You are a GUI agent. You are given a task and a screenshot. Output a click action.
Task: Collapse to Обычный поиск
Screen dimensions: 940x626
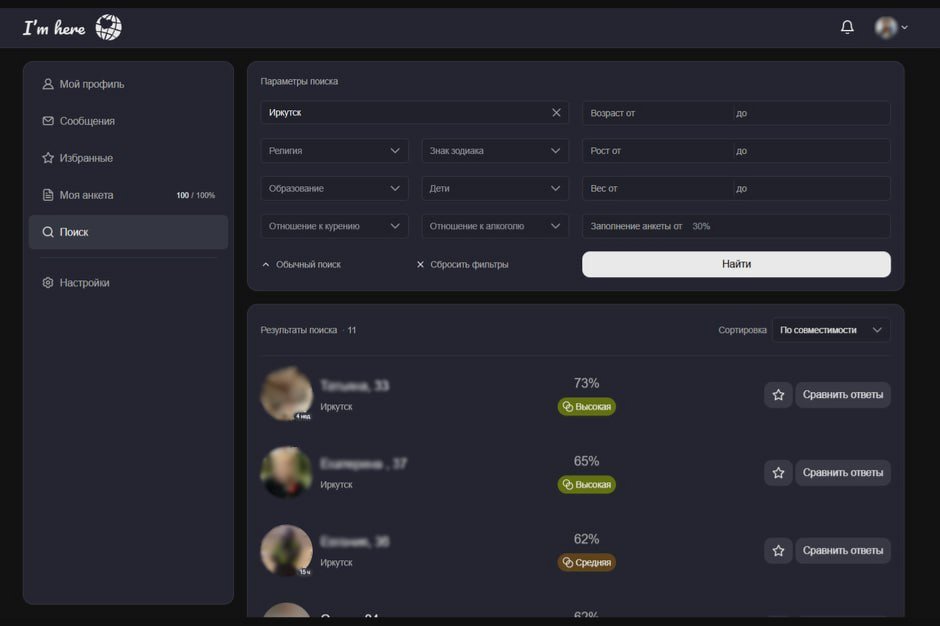(x=302, y=264)
